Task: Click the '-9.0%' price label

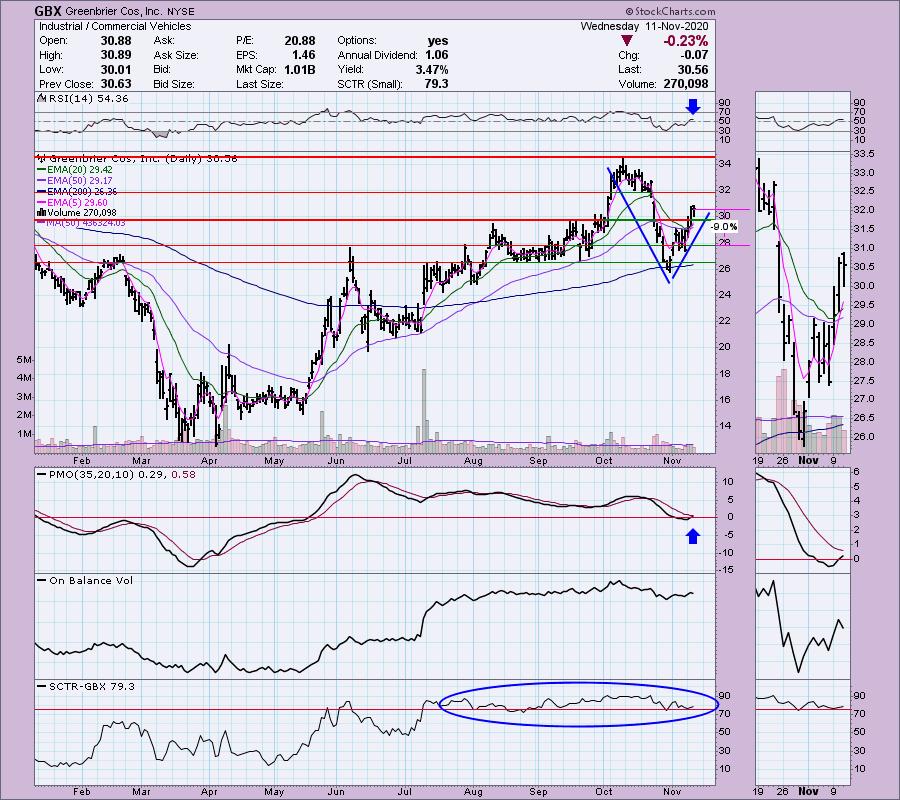Action: point(724,227)
